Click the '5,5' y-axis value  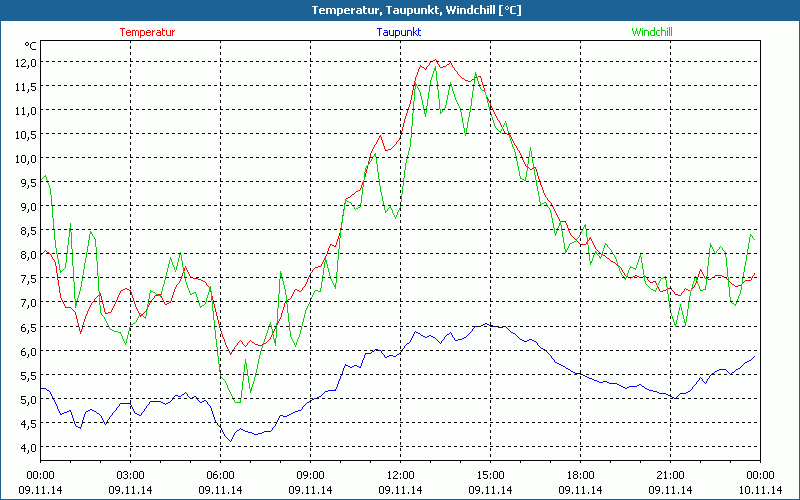tap(30, 376)
